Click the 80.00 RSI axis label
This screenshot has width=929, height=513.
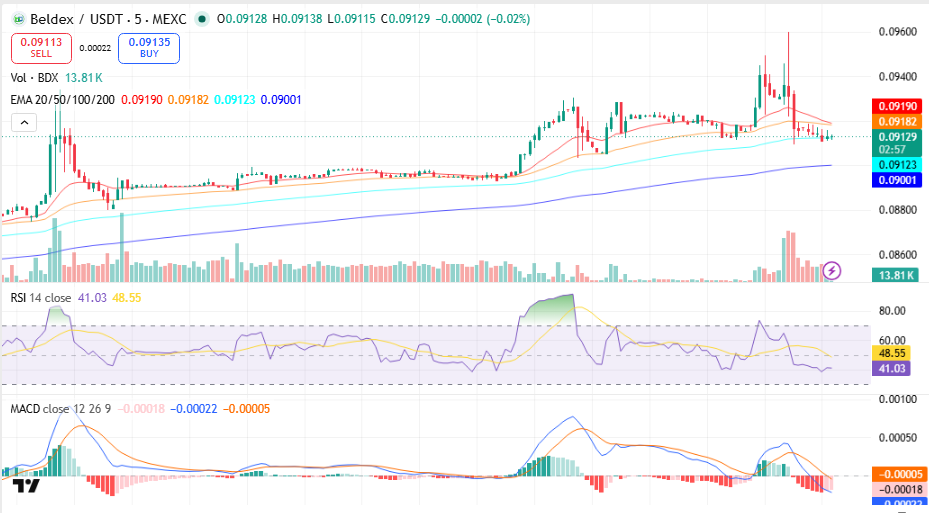pos(892,310)
